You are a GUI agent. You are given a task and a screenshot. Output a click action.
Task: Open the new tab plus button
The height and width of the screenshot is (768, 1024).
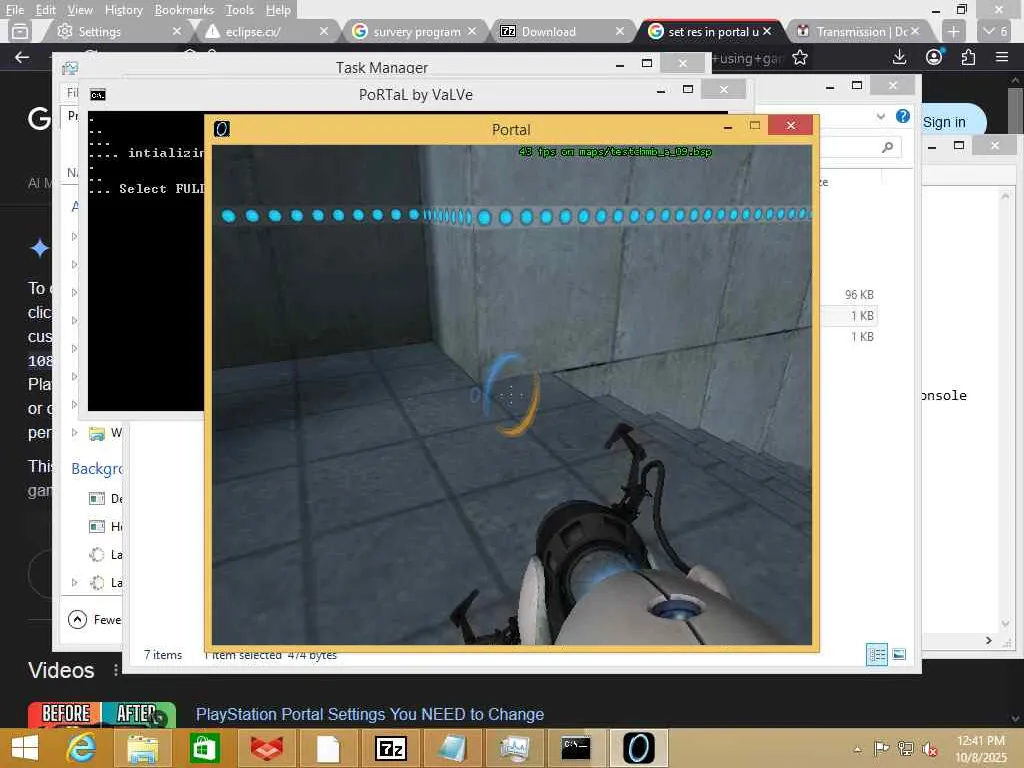[x=953, y=31]
